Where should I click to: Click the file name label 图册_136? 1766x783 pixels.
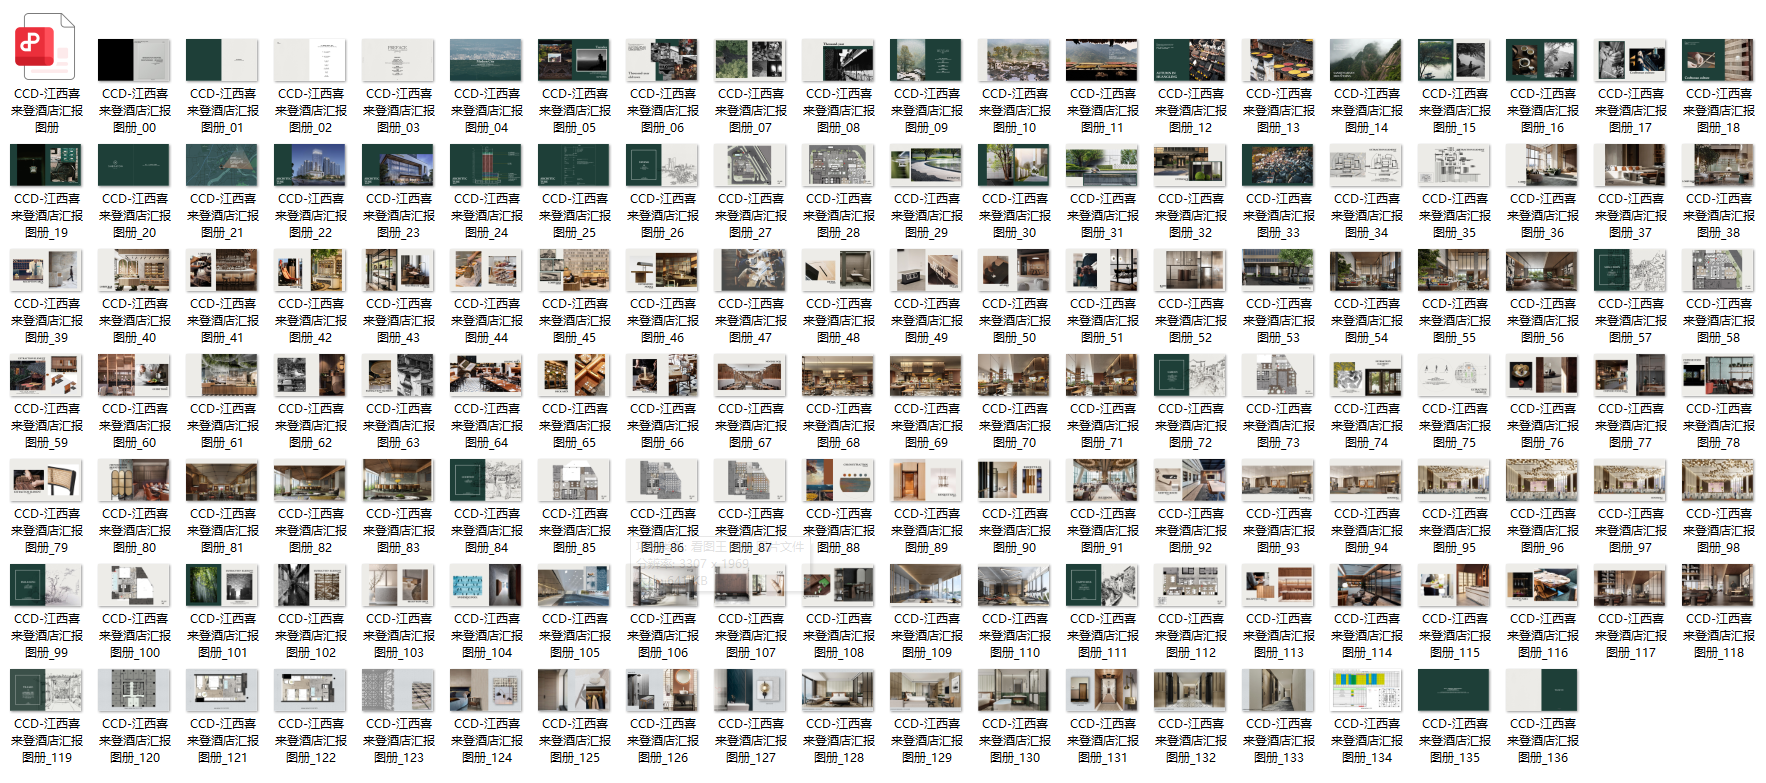point(1542,757)
